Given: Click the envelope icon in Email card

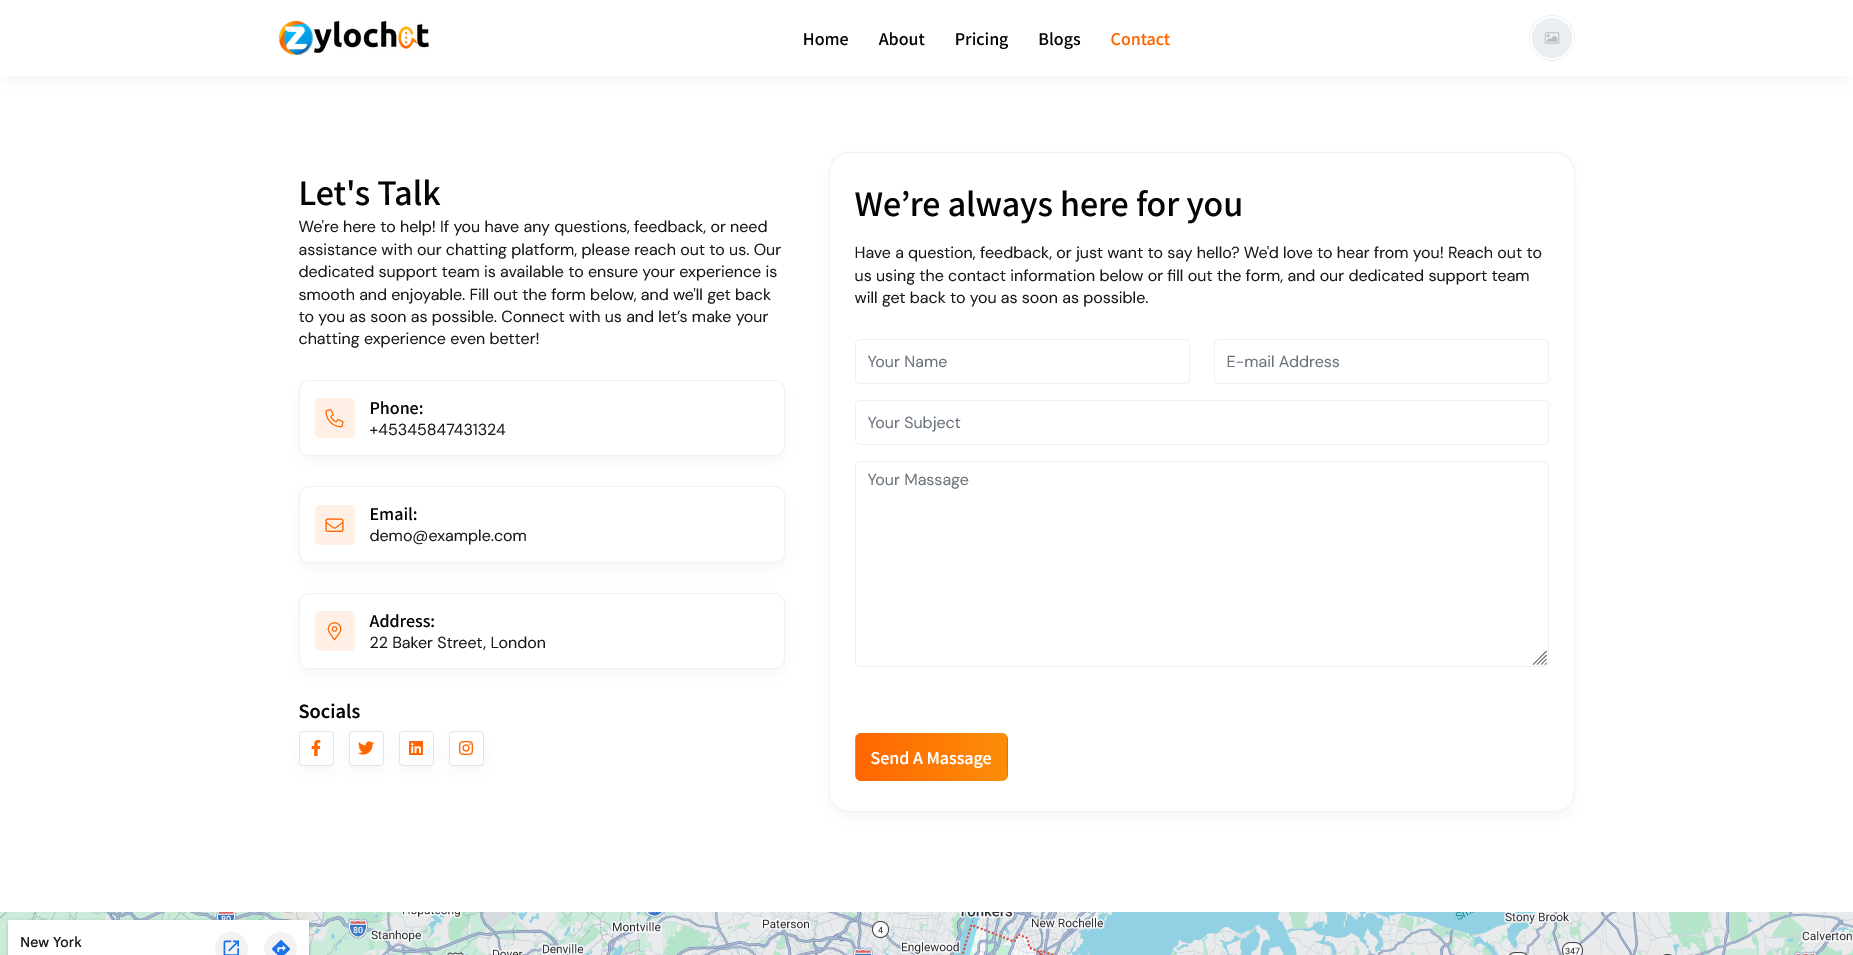Looking at the screenshot, I should (335, 525).
